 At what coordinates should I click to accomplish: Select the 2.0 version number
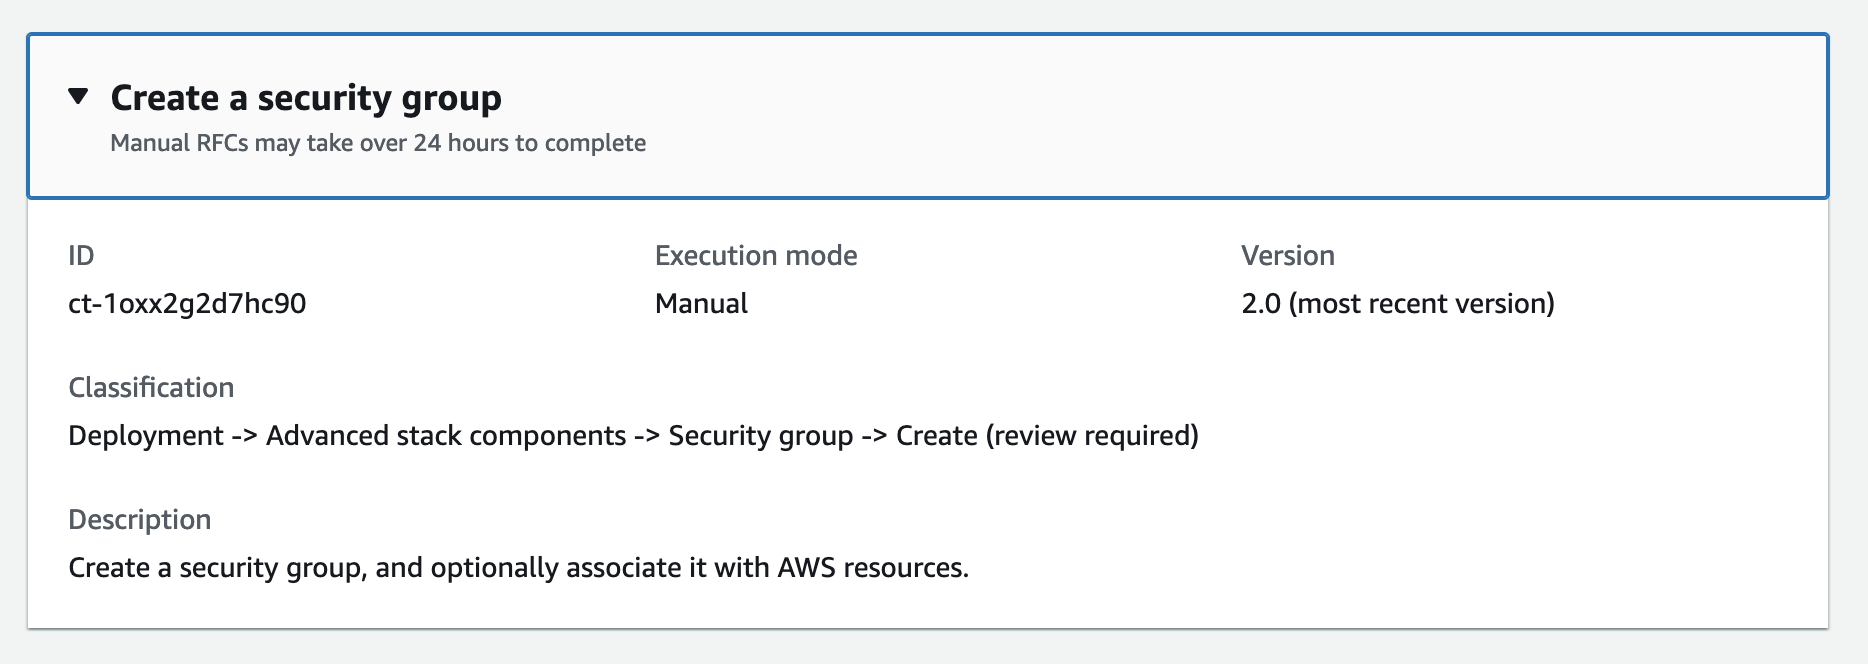[x=1261, y=304]
